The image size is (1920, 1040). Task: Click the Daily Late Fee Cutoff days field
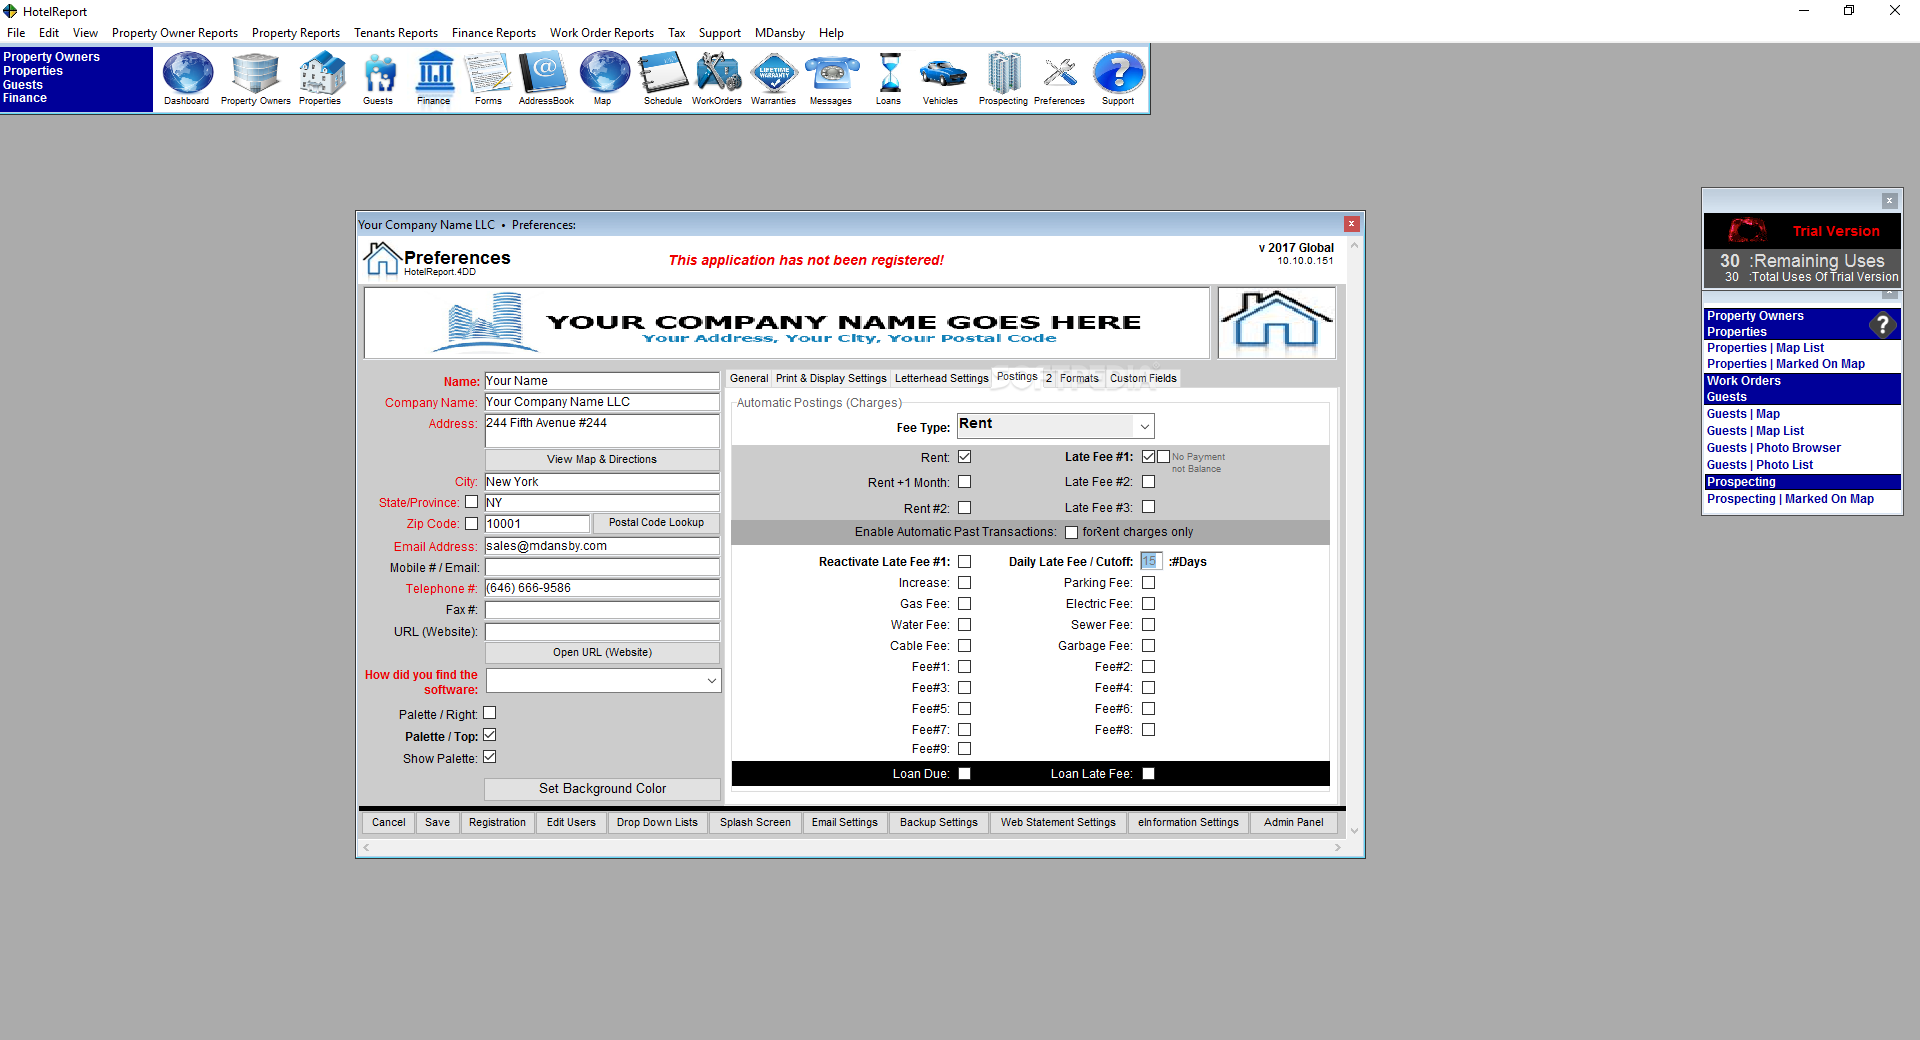click(x=1150, y=562)
